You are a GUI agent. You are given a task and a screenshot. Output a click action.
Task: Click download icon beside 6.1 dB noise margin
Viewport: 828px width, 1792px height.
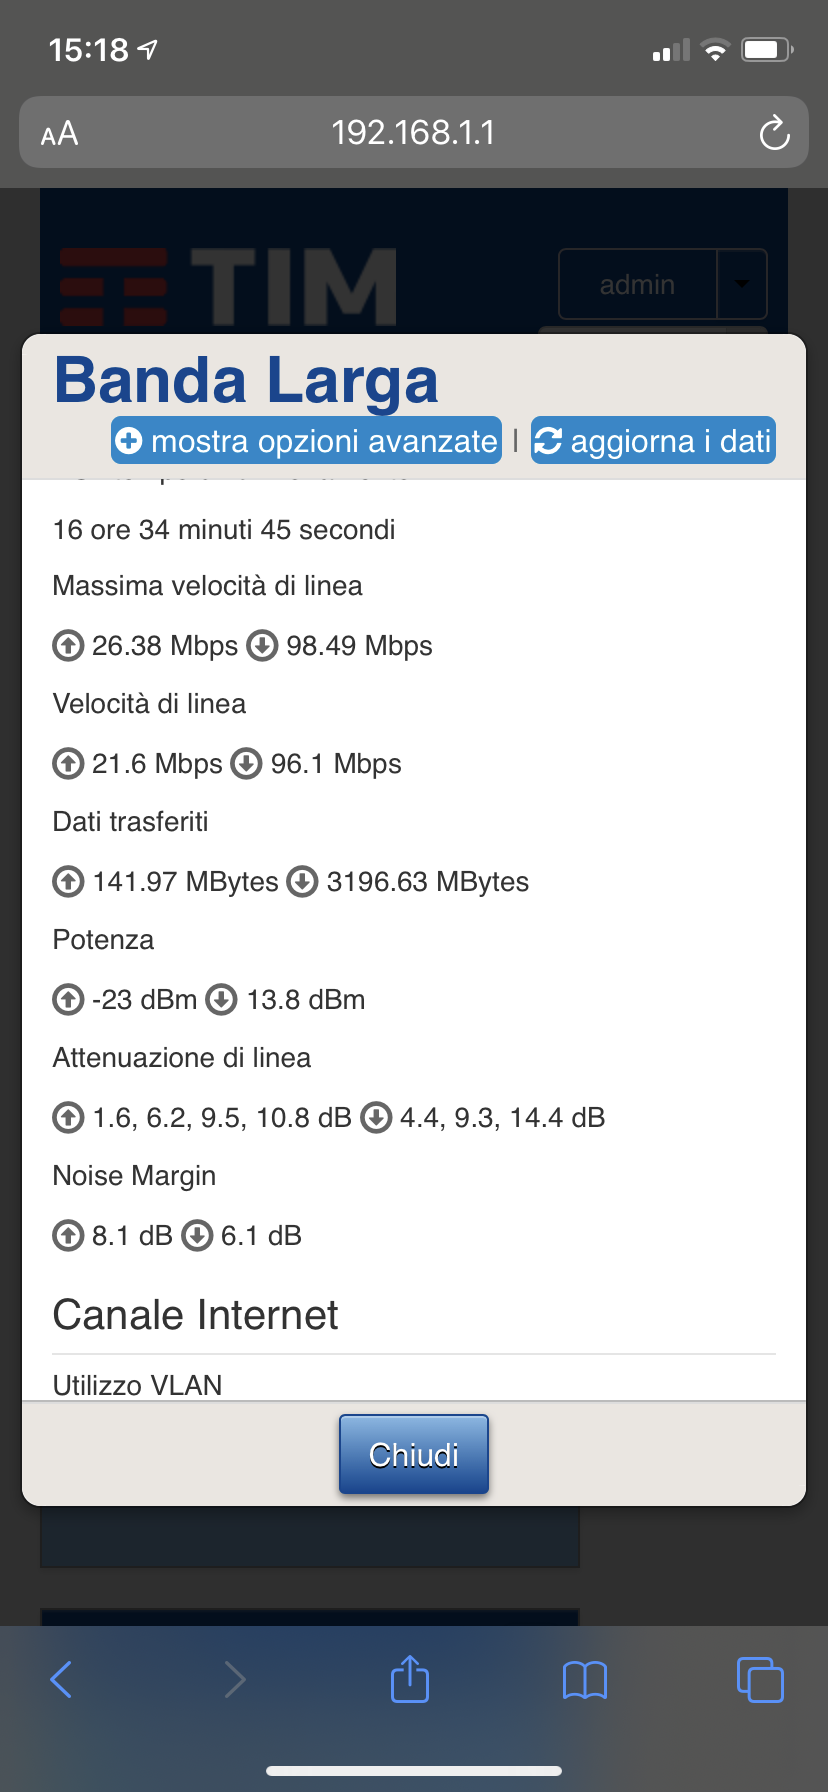[197, 1236]
